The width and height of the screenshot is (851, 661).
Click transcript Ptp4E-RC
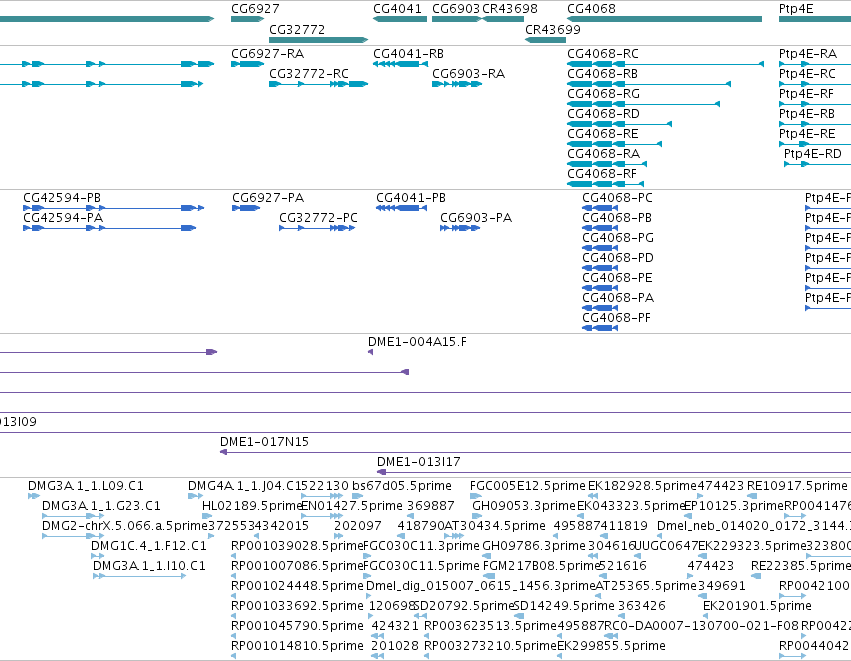[x=807, y=74]
